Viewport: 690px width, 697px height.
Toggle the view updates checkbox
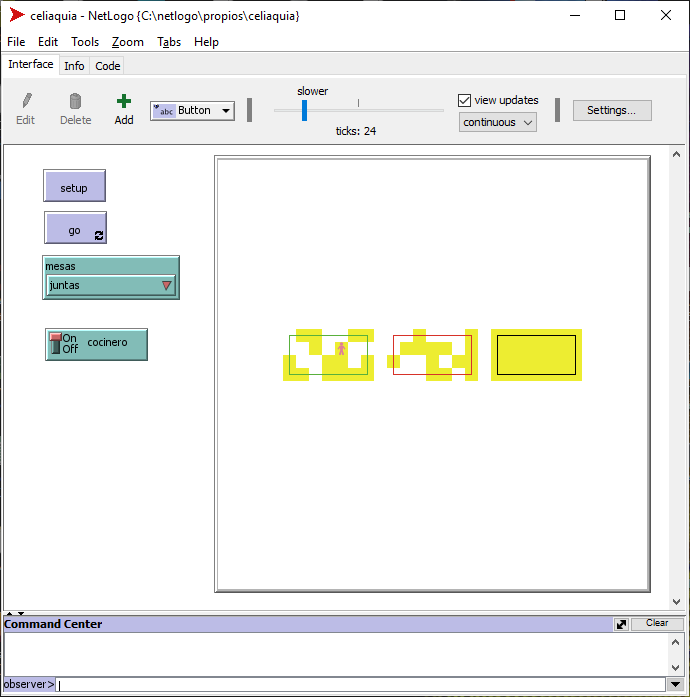(464, 100)
